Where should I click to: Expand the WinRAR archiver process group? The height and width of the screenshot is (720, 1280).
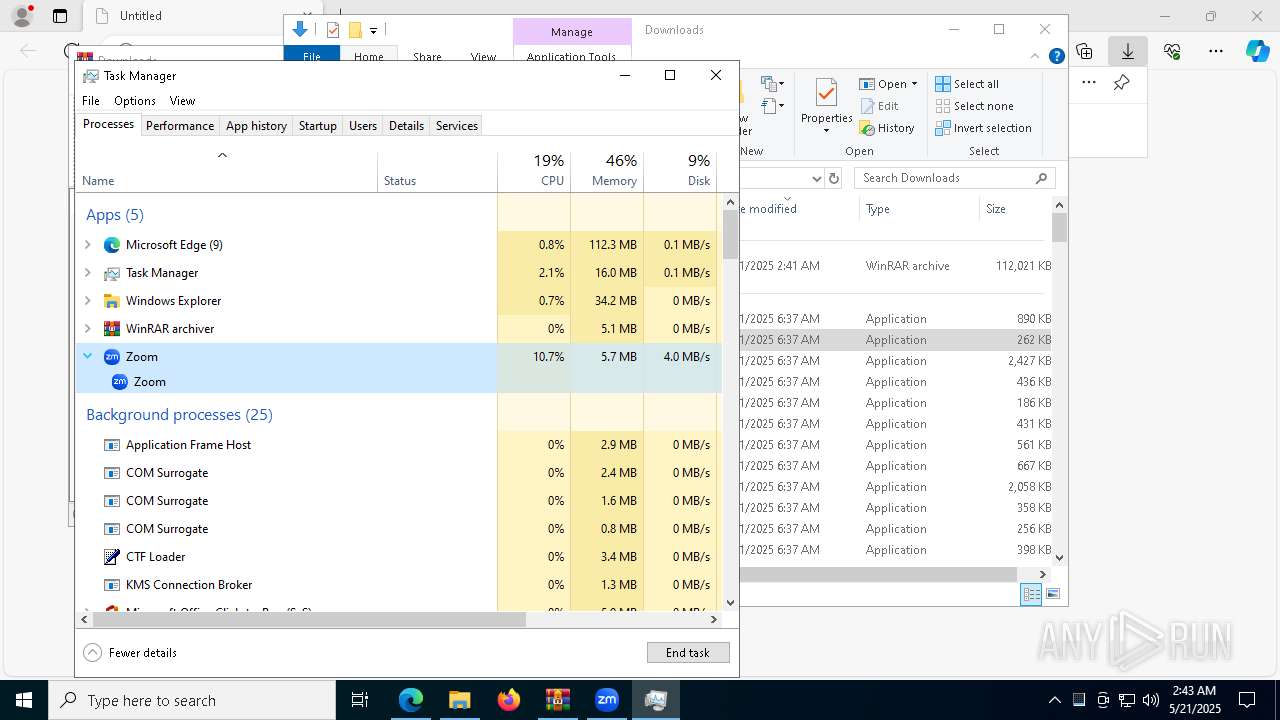[88, 329]
